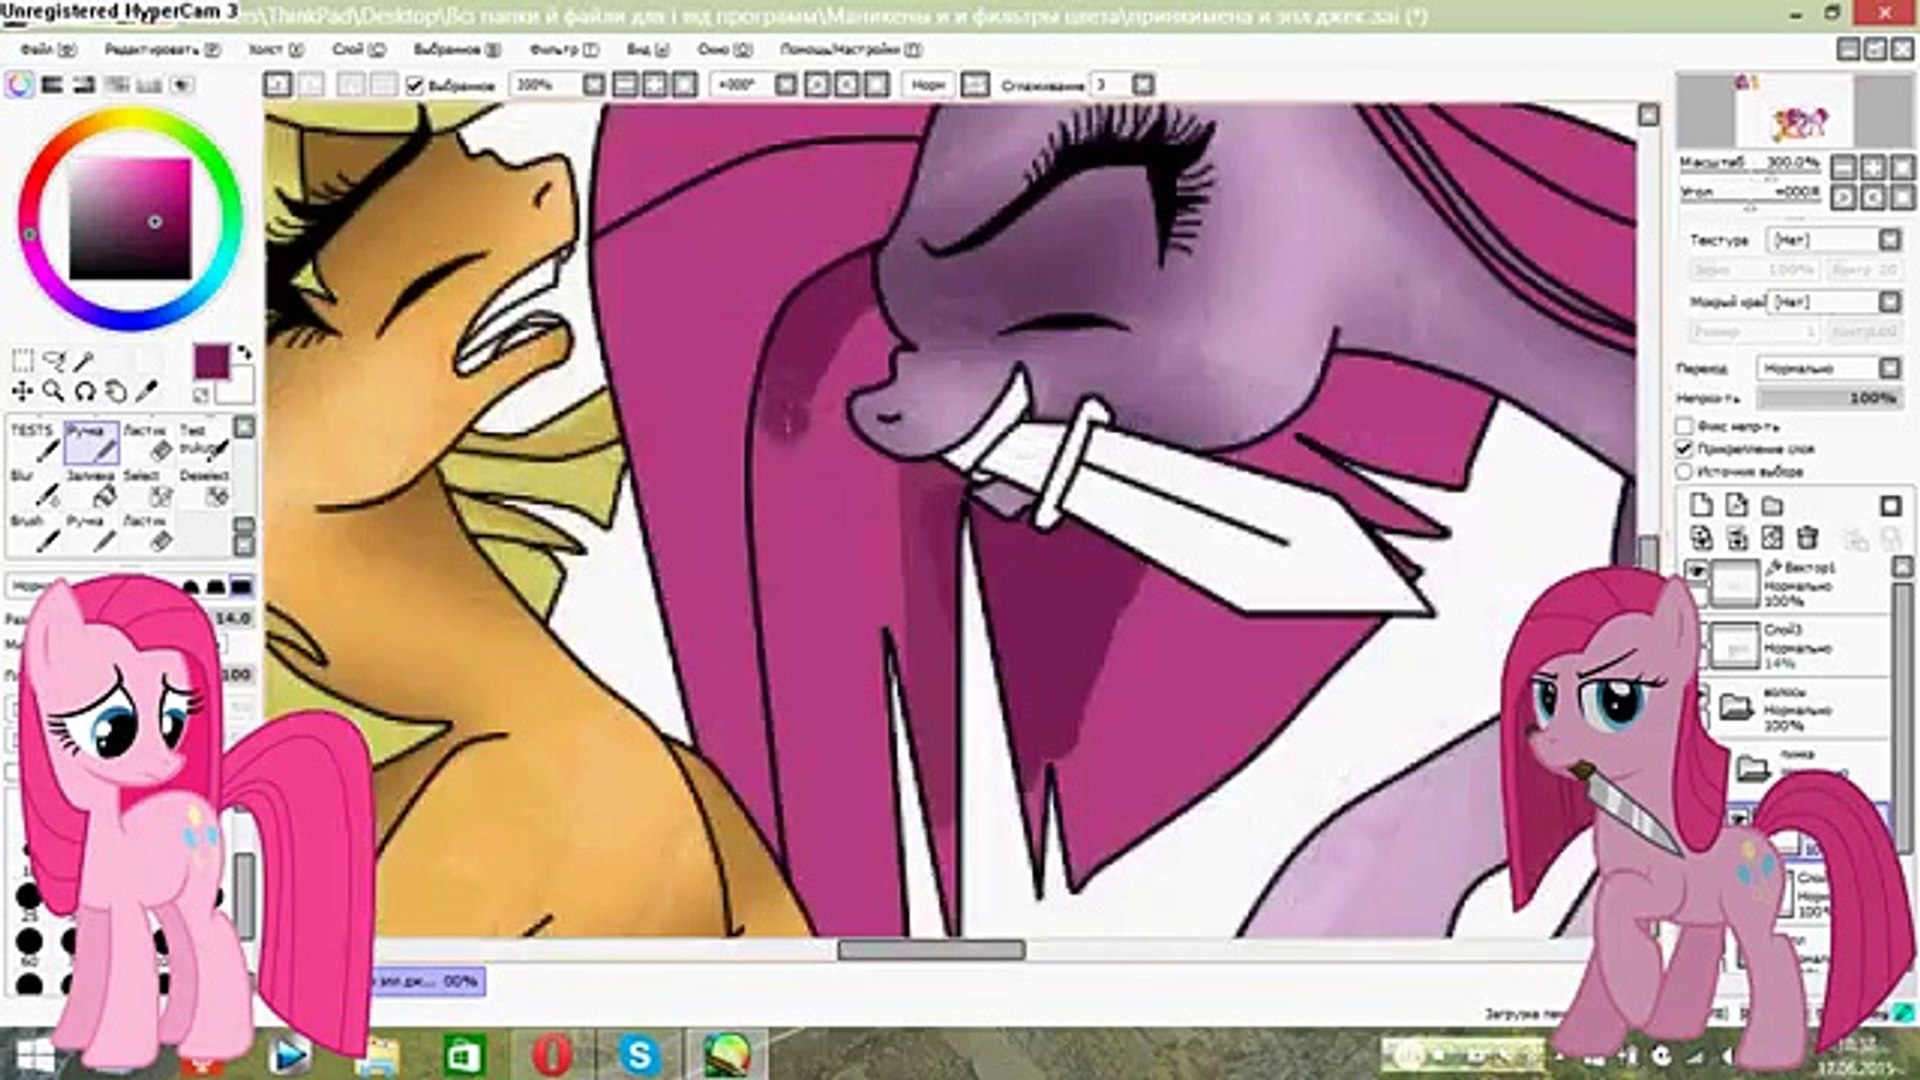Create a new raster layer
This screenshot has height=1080, width=1920.
[x=1701, y=506]
